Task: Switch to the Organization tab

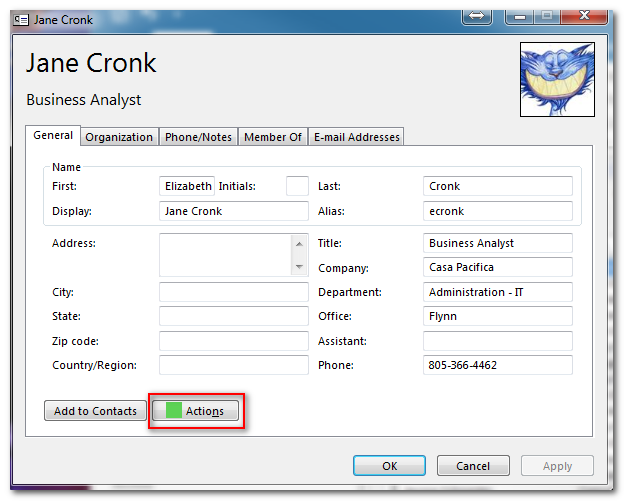Action: [119, 137]
